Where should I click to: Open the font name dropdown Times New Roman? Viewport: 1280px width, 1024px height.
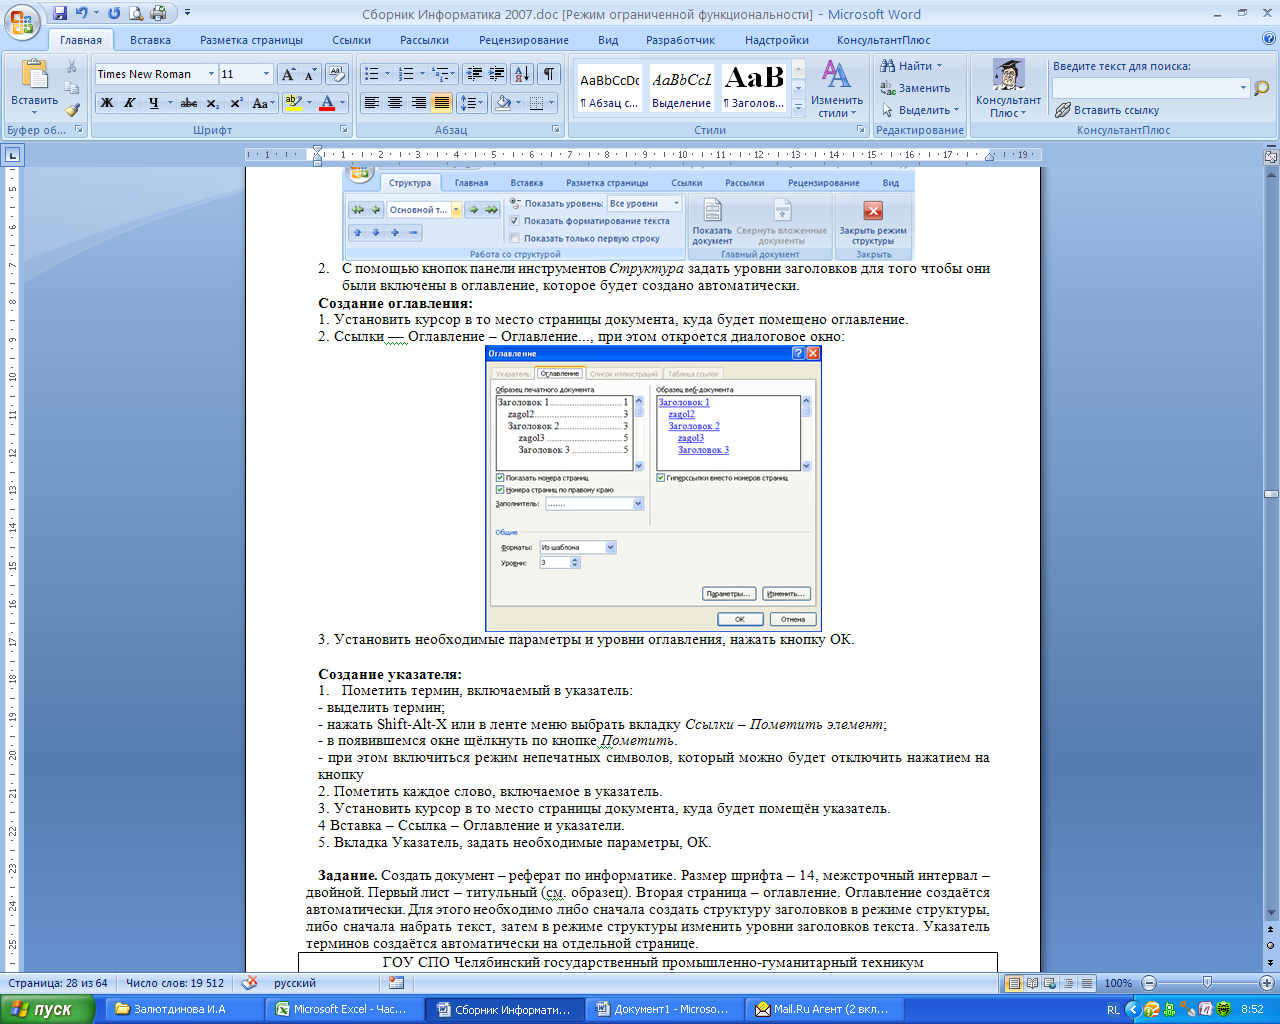click(x=212, y=74)
